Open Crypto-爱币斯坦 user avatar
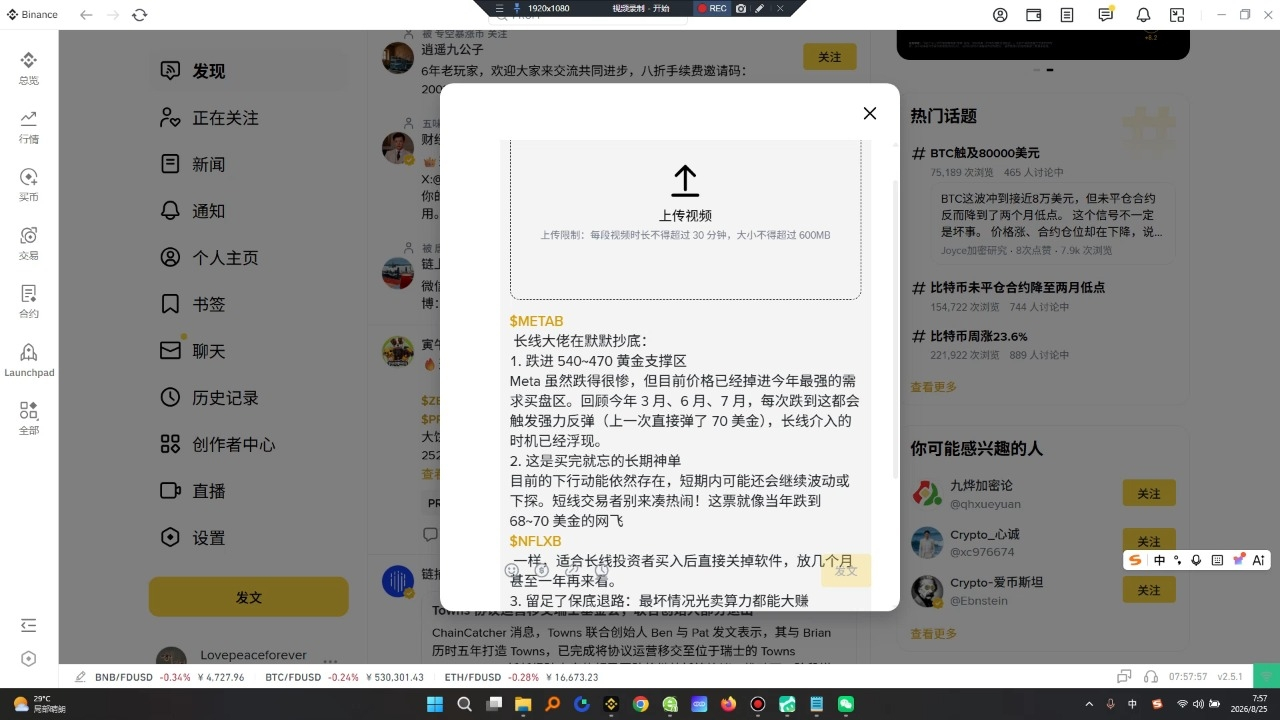This screenshot has height=720, width=1280. 927,591
